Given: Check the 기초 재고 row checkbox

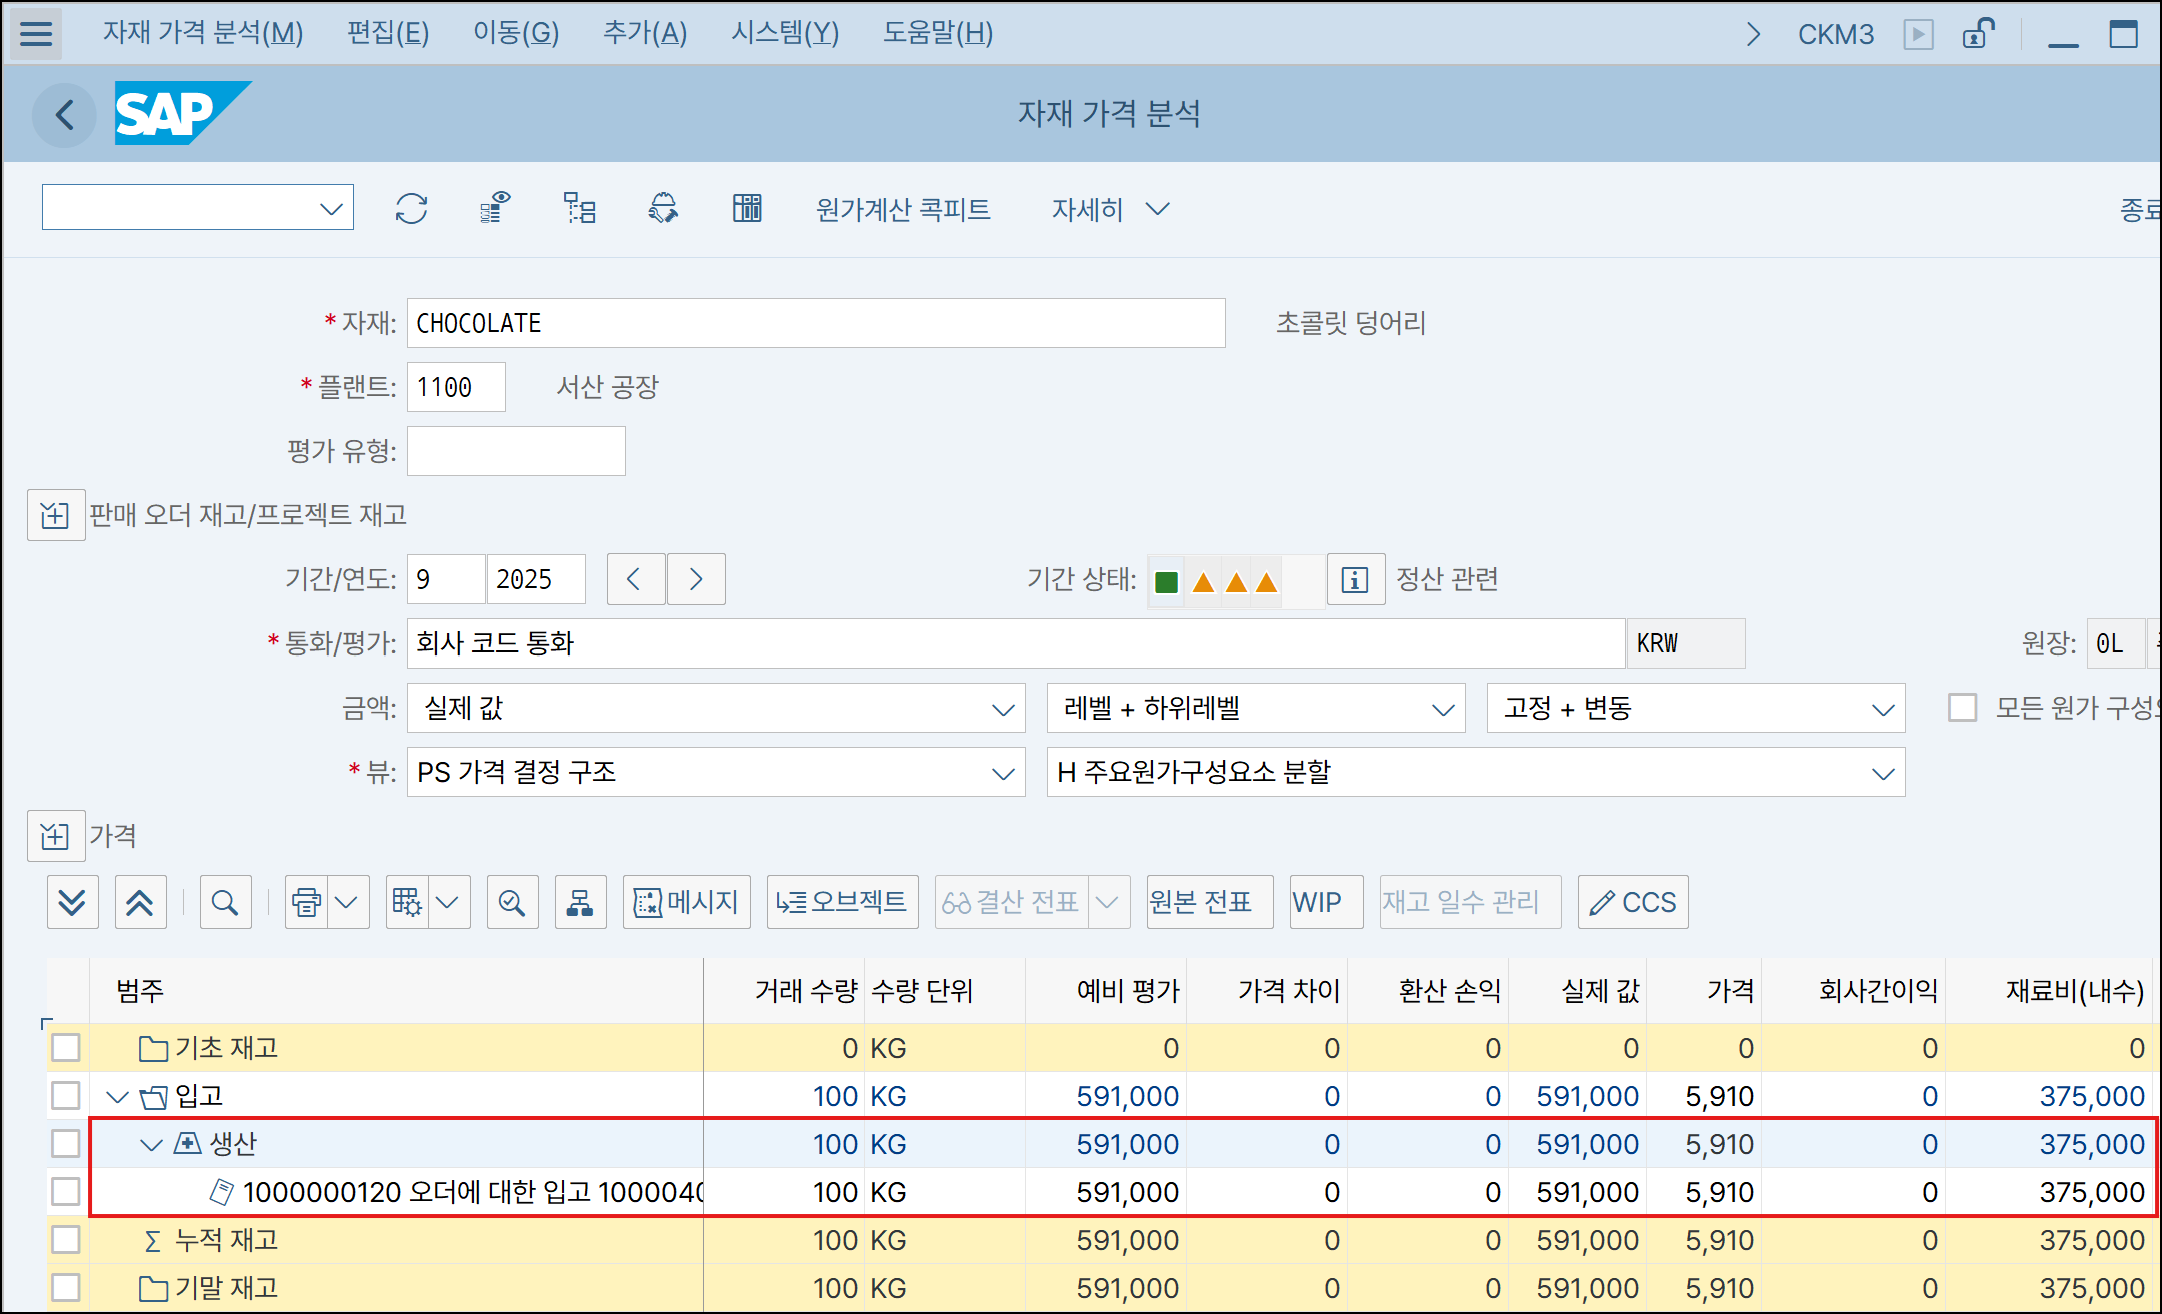Looking at the screenshot, I should [66, 1047].
